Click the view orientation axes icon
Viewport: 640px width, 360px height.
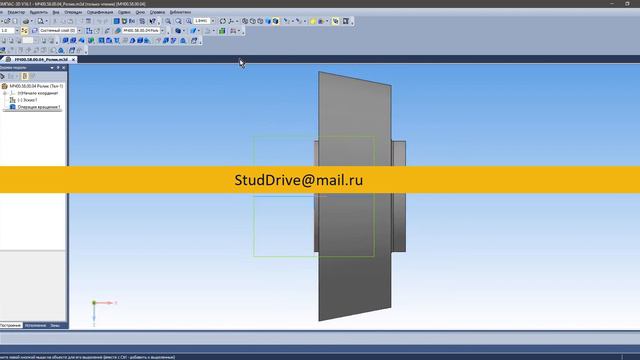click(231, 21)
